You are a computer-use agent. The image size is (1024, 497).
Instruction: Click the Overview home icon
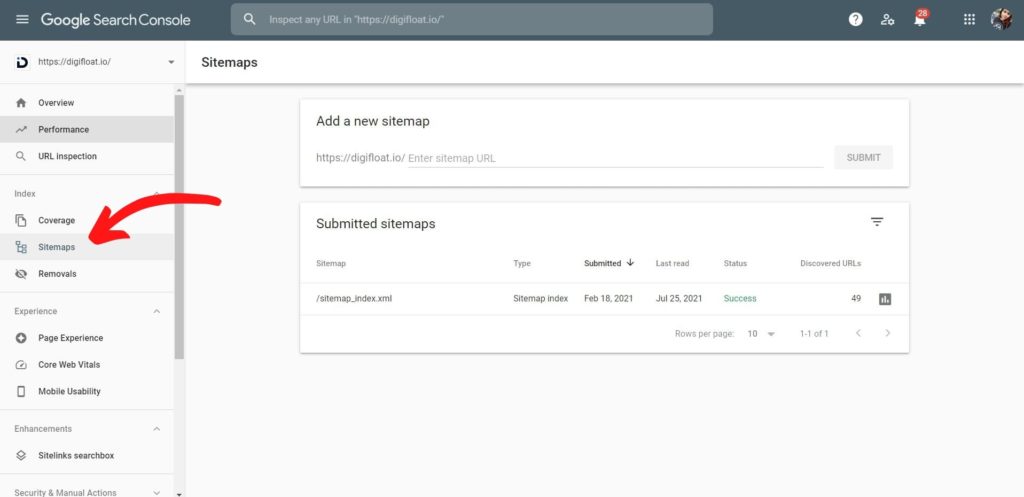tap(21, 103)
